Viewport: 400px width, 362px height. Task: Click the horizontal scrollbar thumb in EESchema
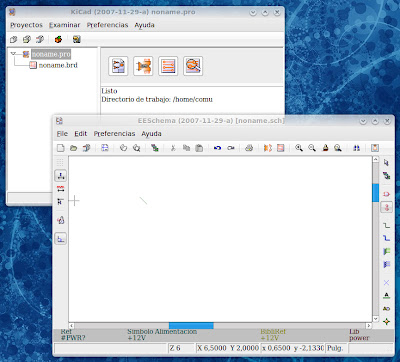[191, 325]
